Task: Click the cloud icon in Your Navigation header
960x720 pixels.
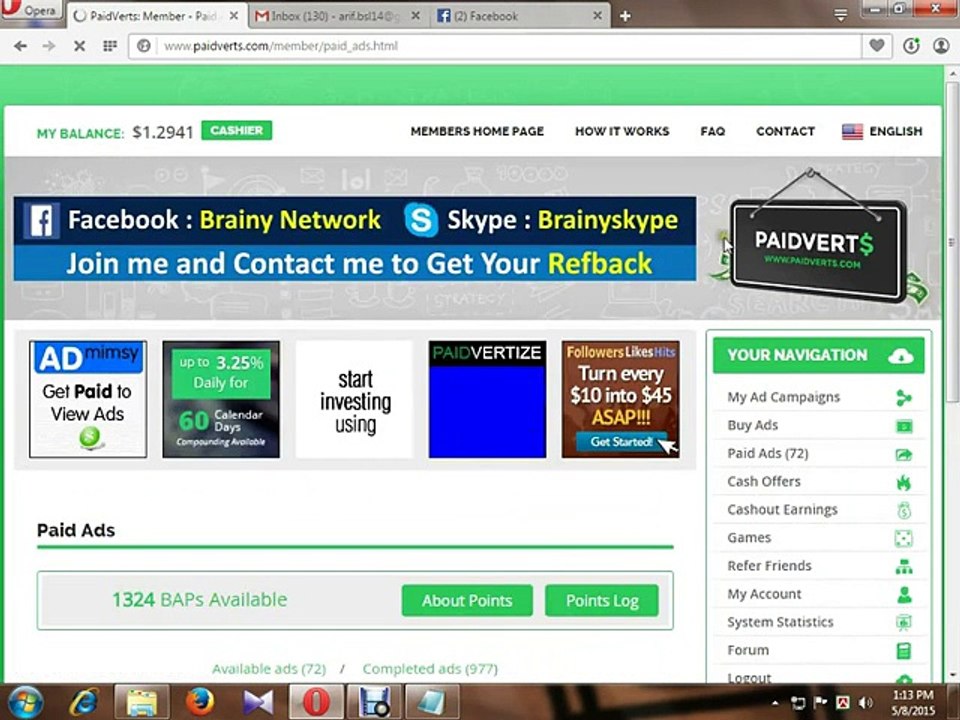Action: pos(901,356)
